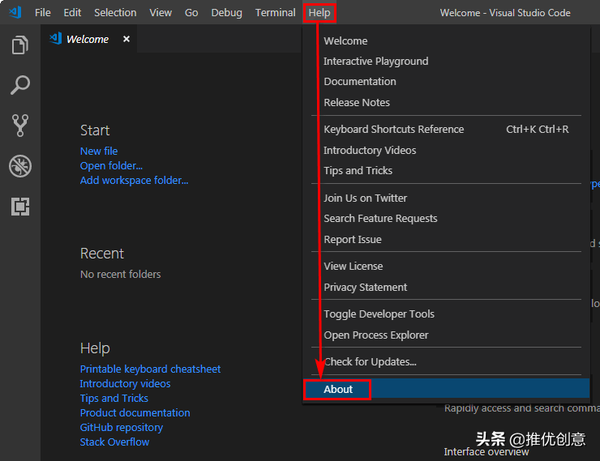Choose Search Feature Requests menu item
Image resolution: width=600 pixels, height=461 pixels.
pyautogui.click(x=446, y=218)
